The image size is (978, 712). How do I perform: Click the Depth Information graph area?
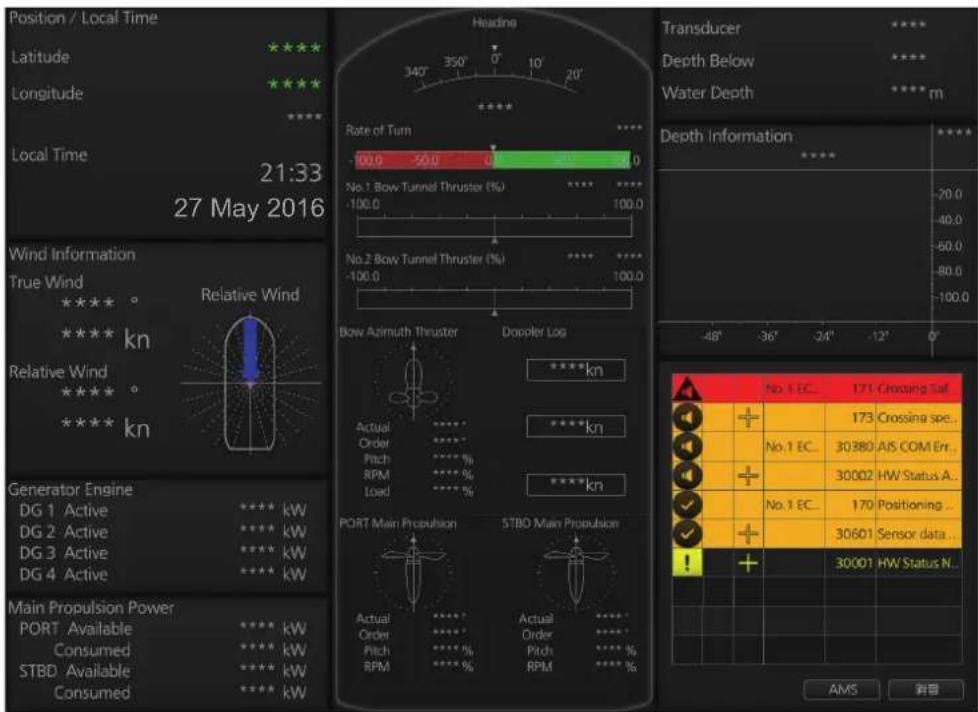point(795,246)
